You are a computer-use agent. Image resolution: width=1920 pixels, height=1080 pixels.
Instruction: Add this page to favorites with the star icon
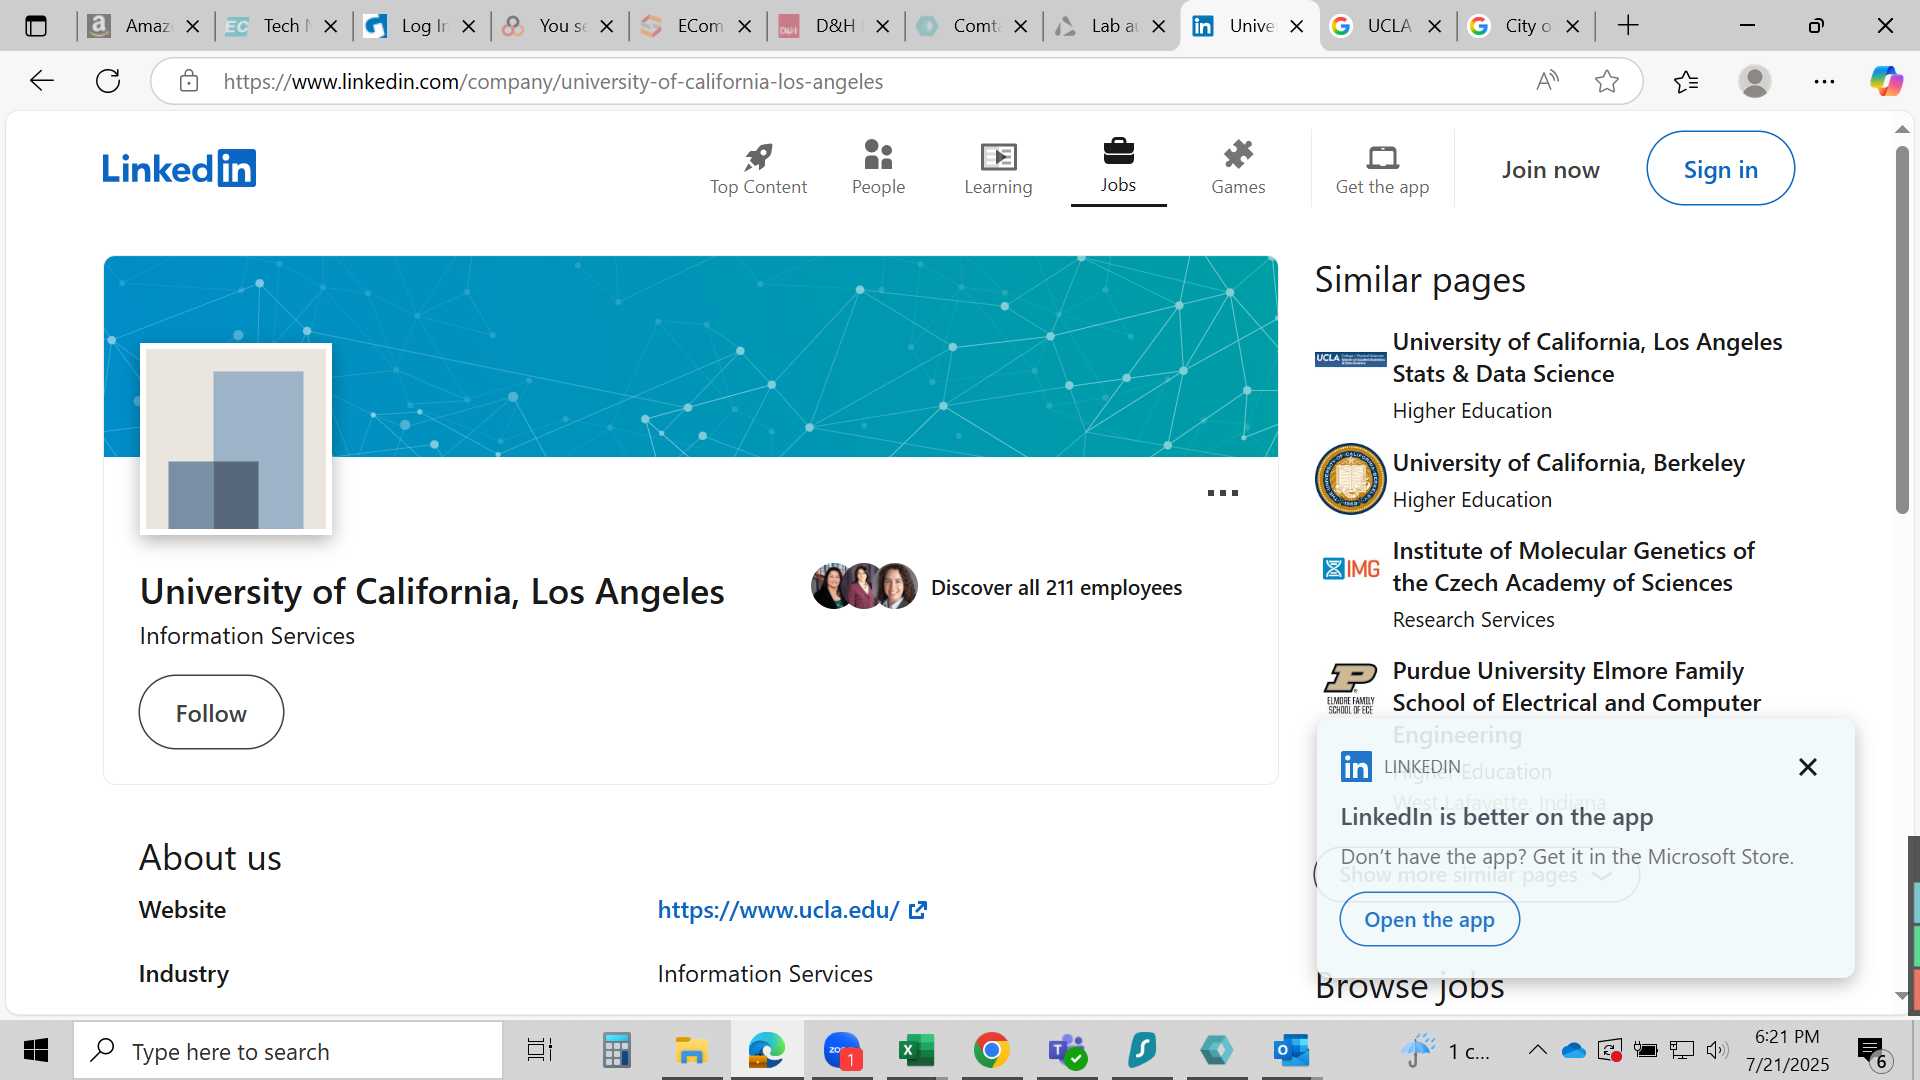(1607, 81)
